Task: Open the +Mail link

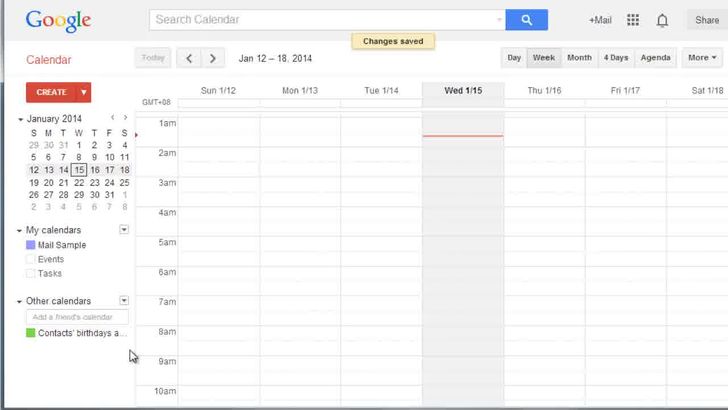Action: click(x=600, y=20)
